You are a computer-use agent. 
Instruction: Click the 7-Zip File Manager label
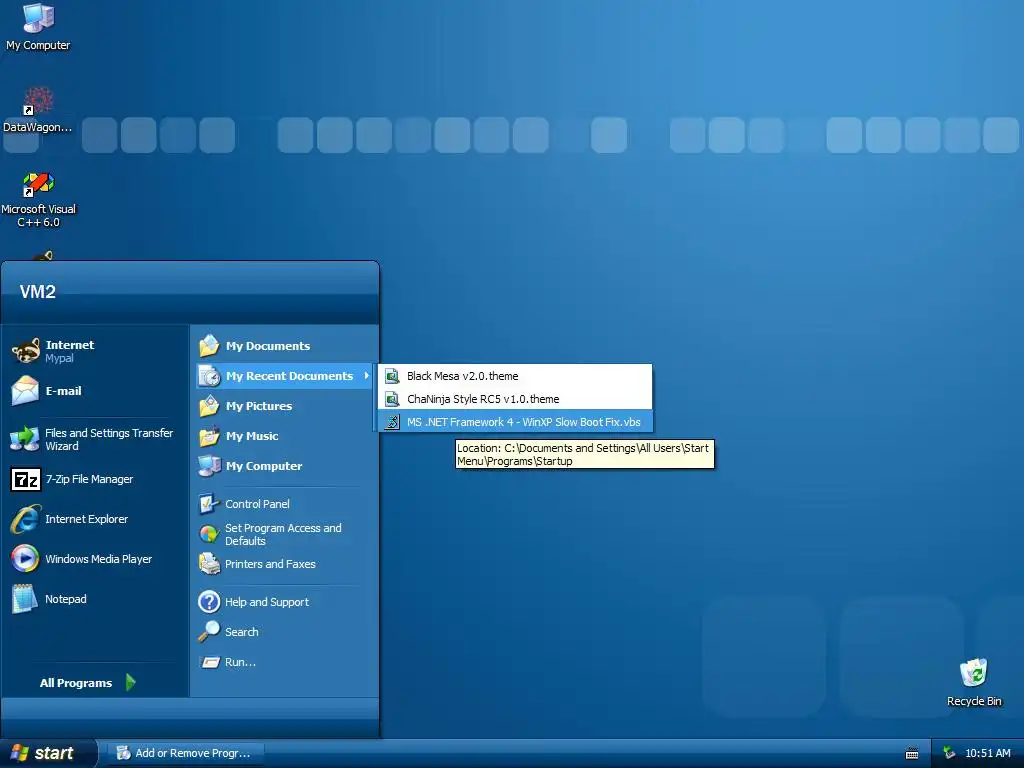click(89, 479)
